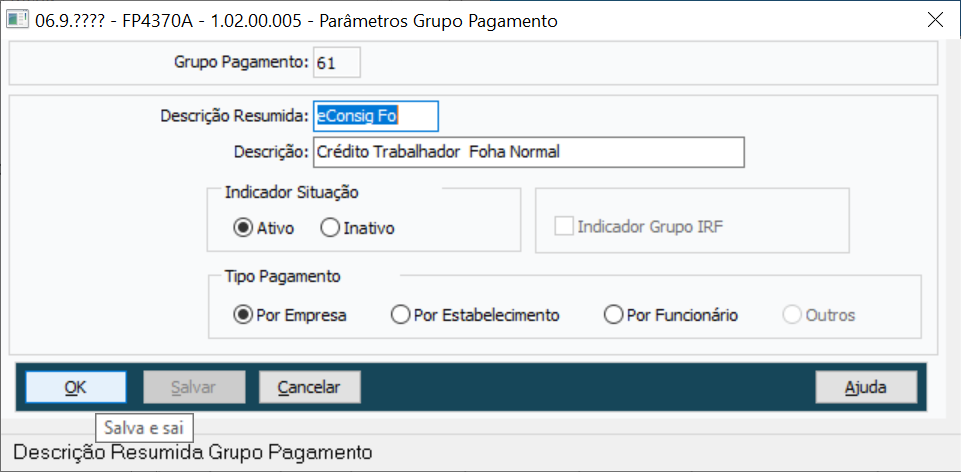Select the Outros payment type option
This screenshot has width=961, height=472.
(792, 315)
